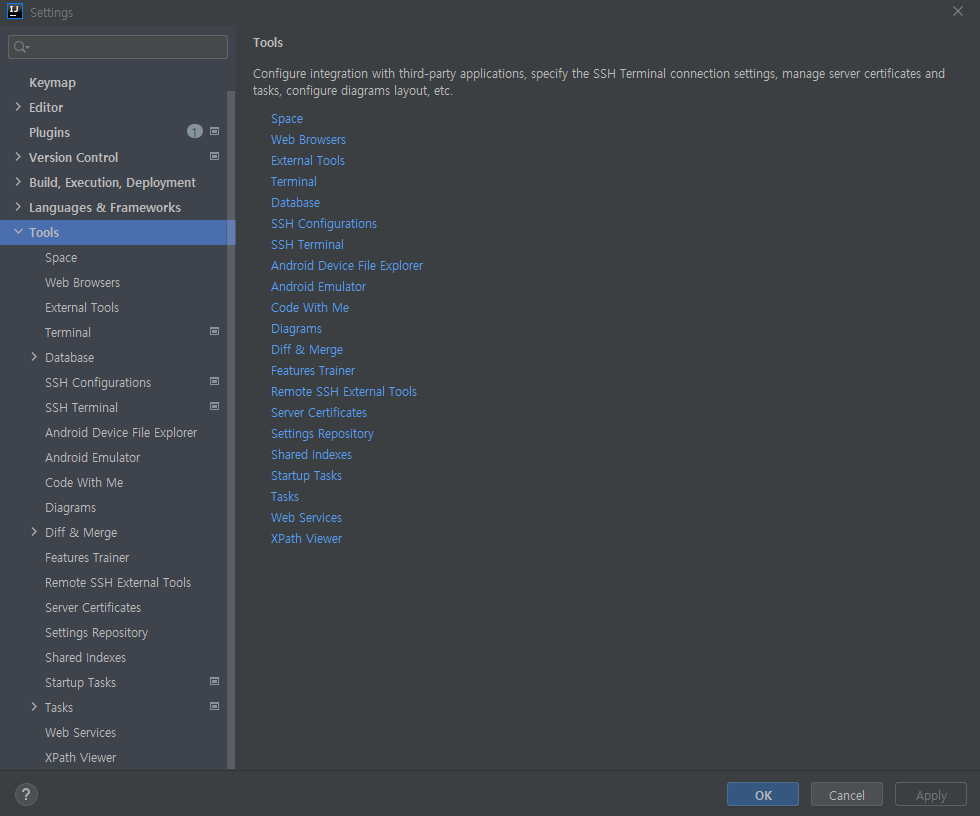Select Web Browsers in the tree
This screenshot has width=980, height=816.
click(82, 282)
